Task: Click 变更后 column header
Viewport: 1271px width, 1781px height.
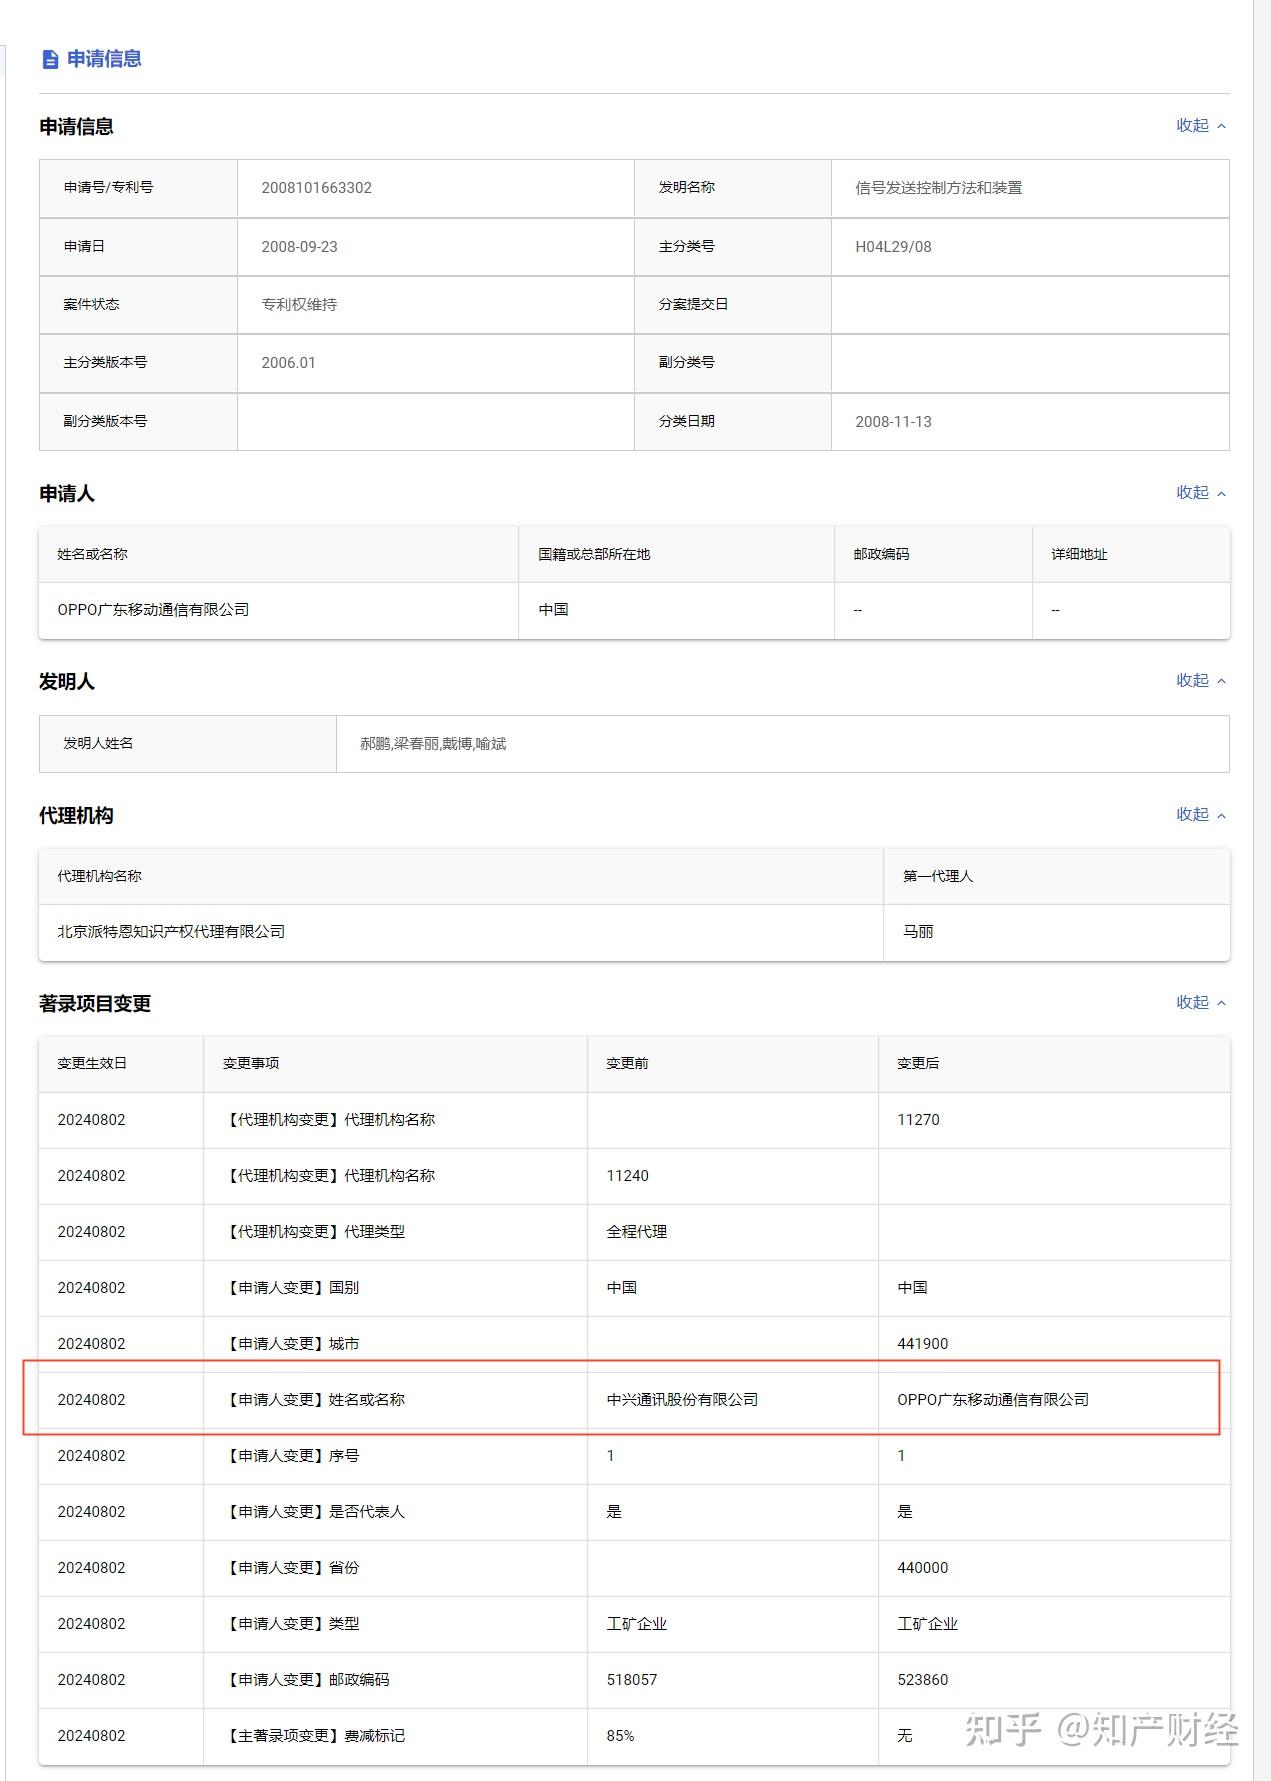Action: (918, 1063)
